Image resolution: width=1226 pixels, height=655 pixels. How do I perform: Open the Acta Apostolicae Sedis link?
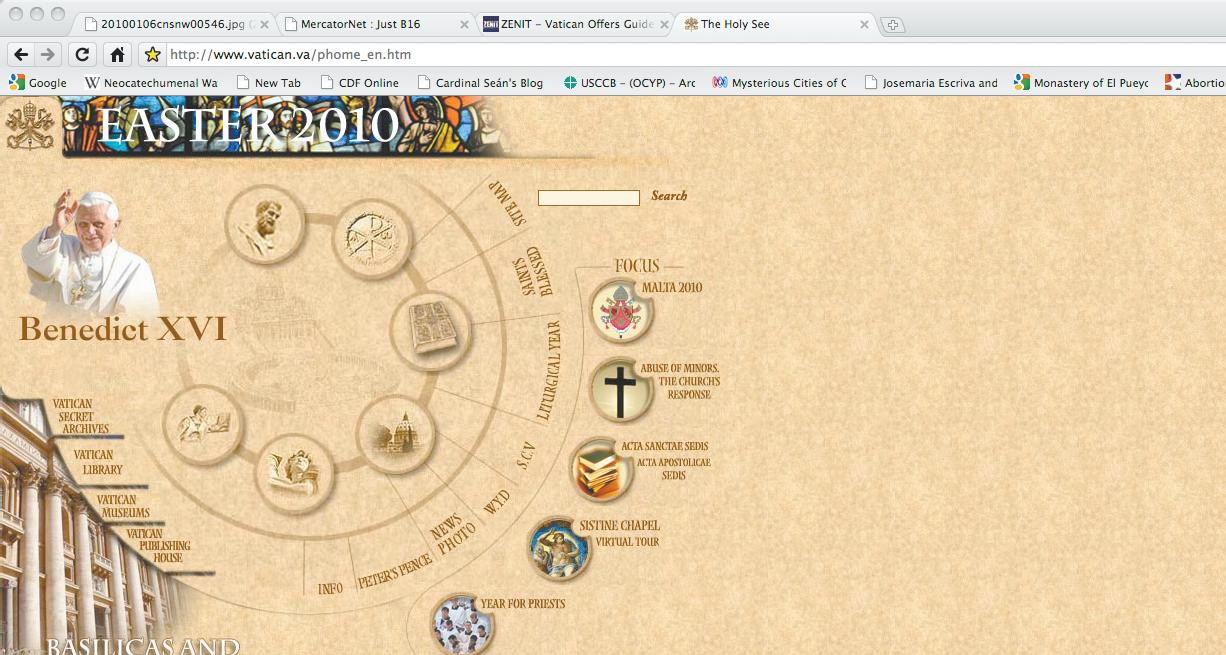(673, 469)
